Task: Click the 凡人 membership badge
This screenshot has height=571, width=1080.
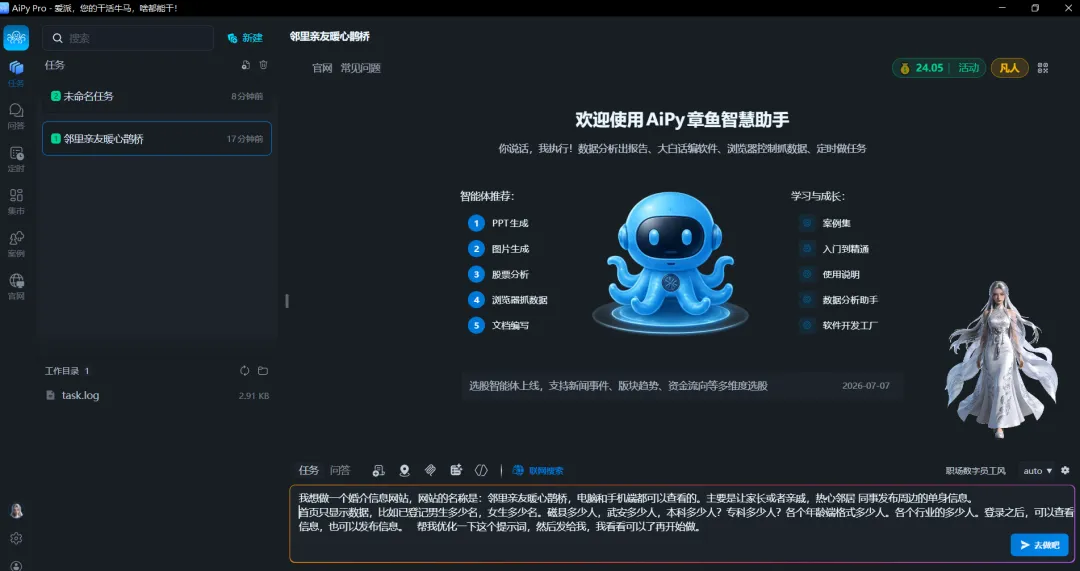Action: 1010,68
